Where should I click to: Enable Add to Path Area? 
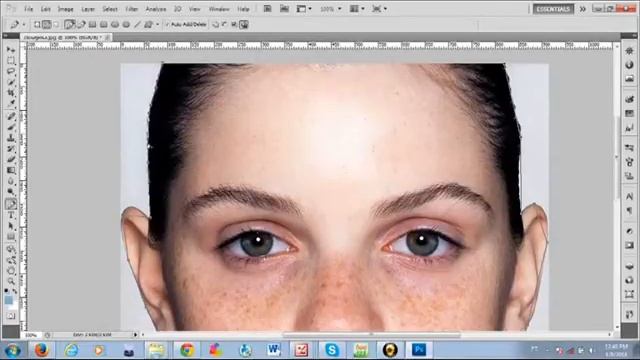pyautogui.click(x=216, y=24)
